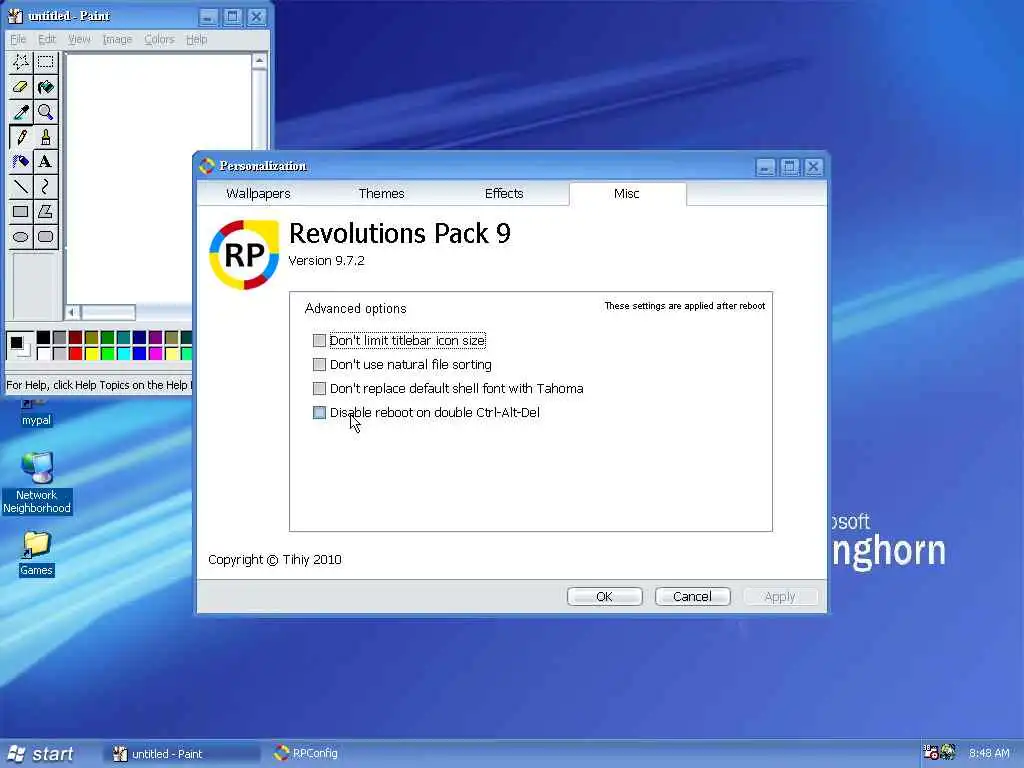
Task: Choose the Eraser tool in Paint
Action: point(20,87)
